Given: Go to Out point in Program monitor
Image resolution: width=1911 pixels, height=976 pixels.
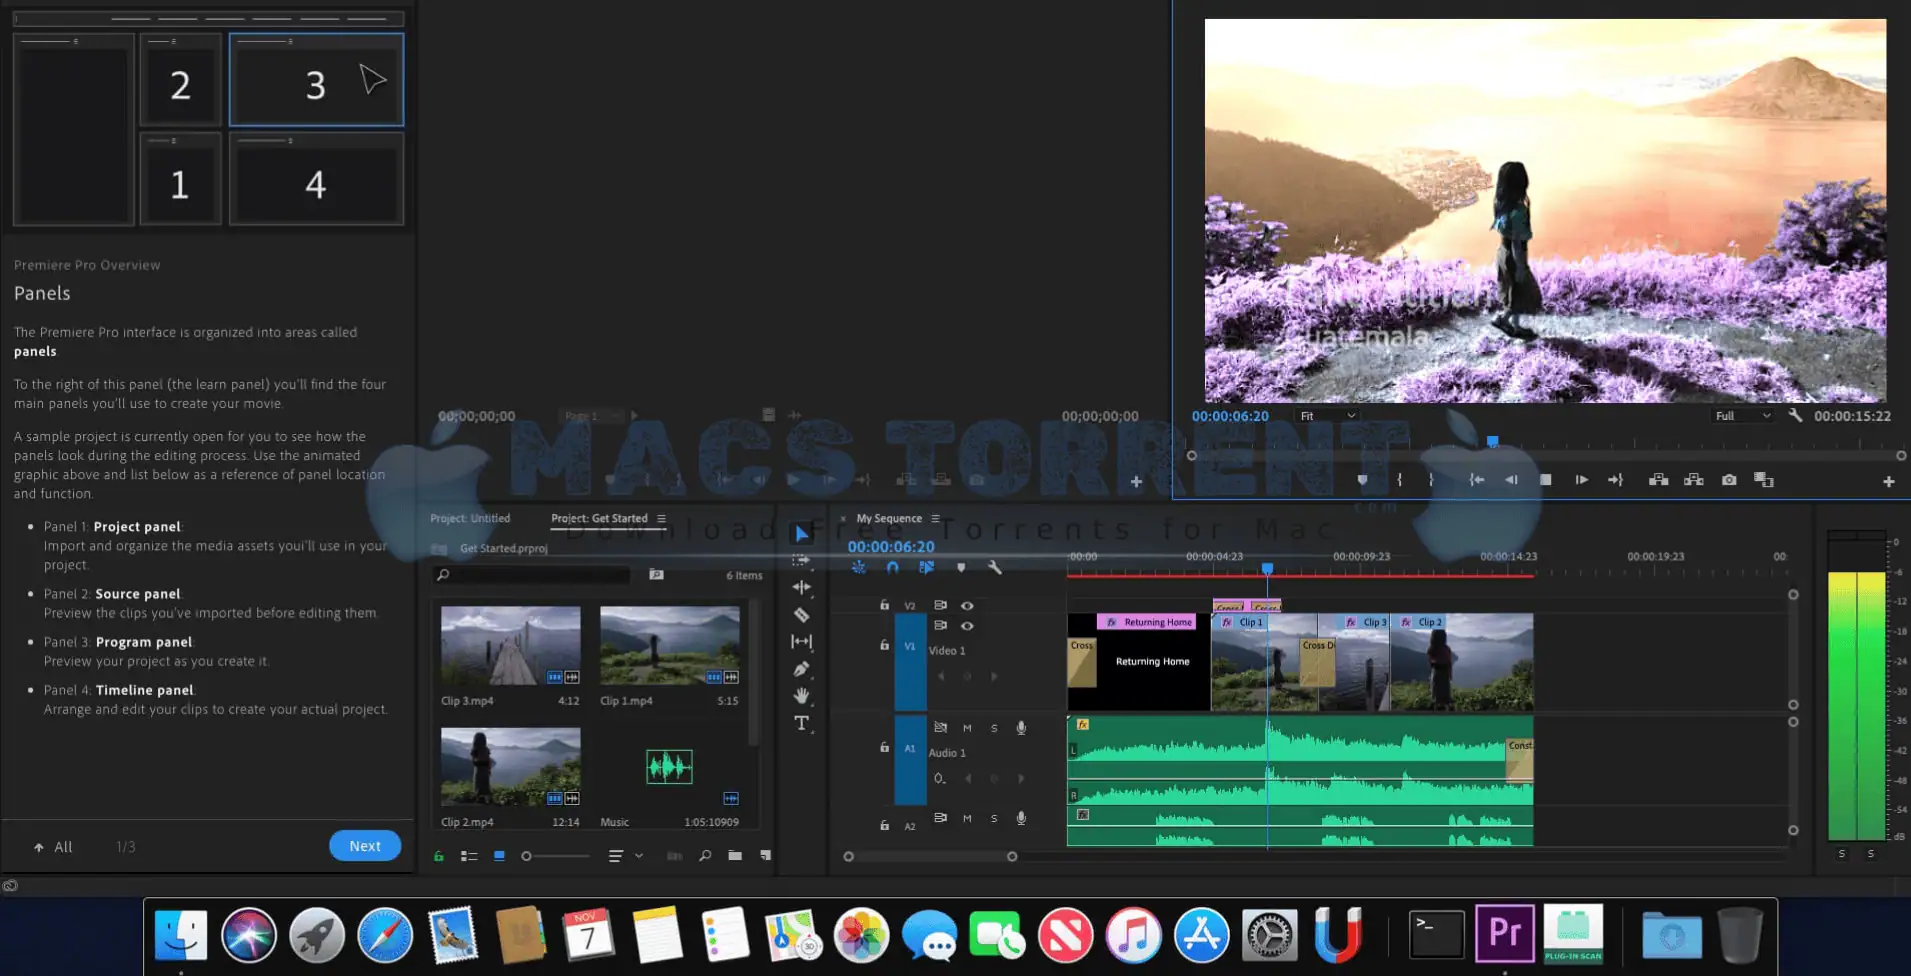Looking at the screenshot, I should click(1615, 480).
